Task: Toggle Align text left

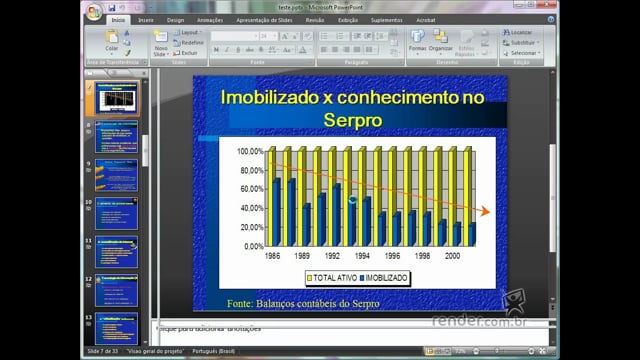Action: (x=324, y=50)
